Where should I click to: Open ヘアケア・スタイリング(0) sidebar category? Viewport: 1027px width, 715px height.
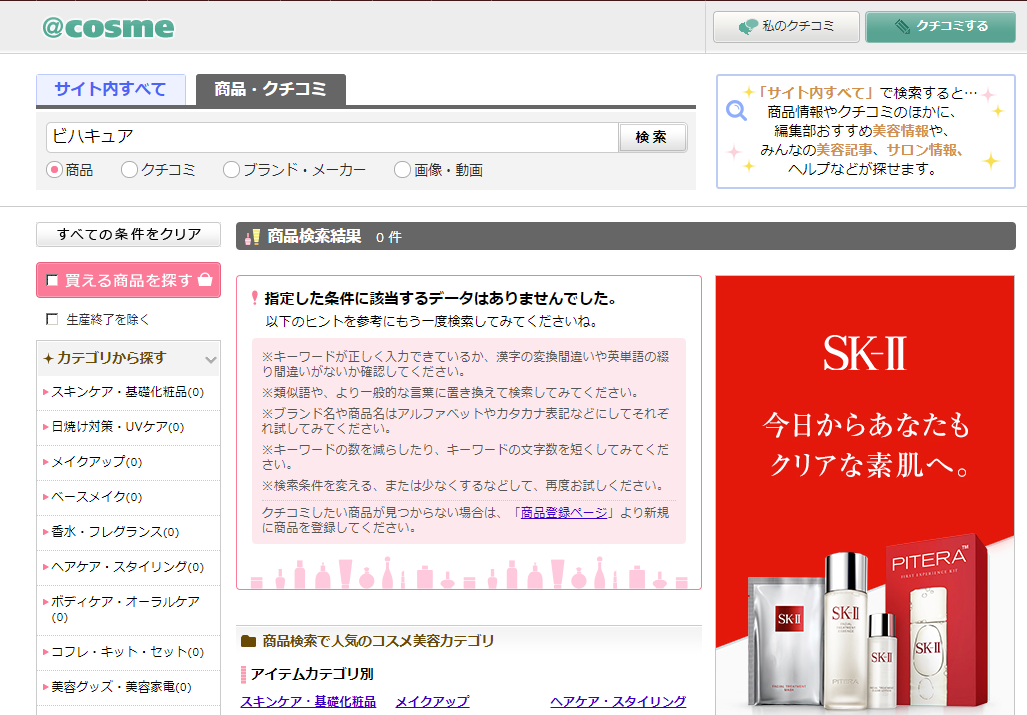tap(128, 567)
